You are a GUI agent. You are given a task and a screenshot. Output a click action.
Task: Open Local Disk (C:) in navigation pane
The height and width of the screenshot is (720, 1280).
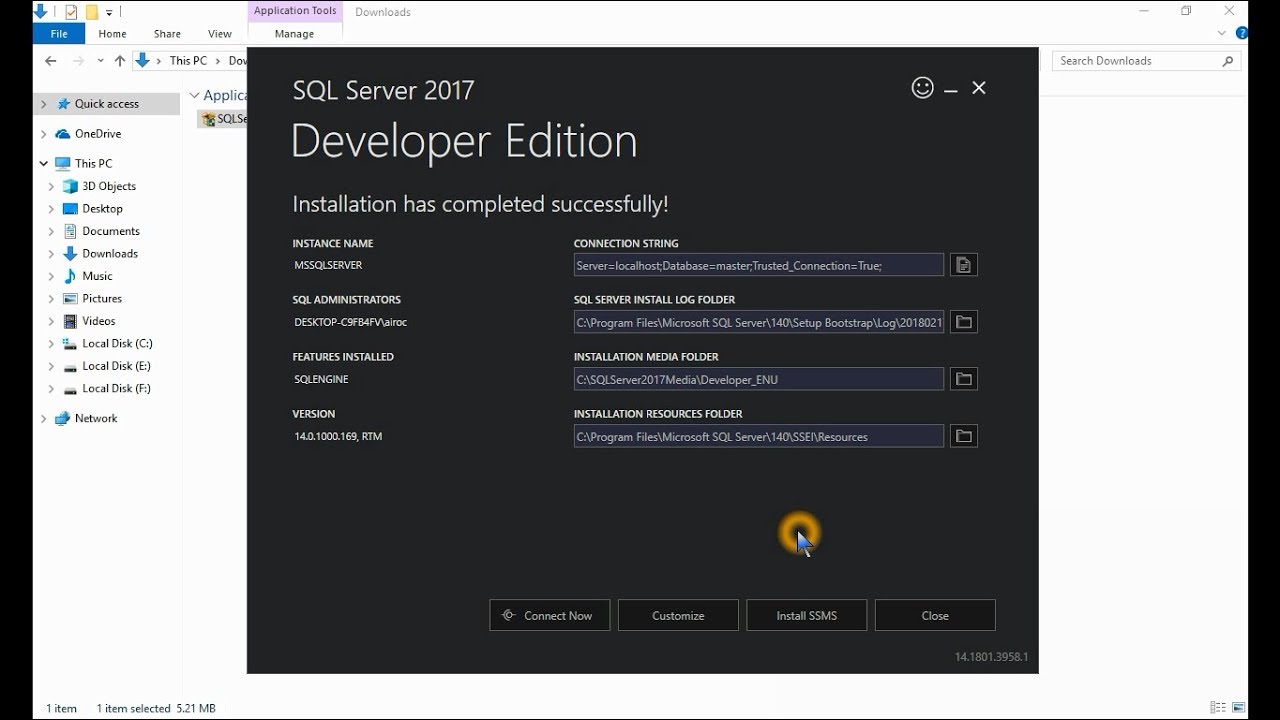coord(117,344)
